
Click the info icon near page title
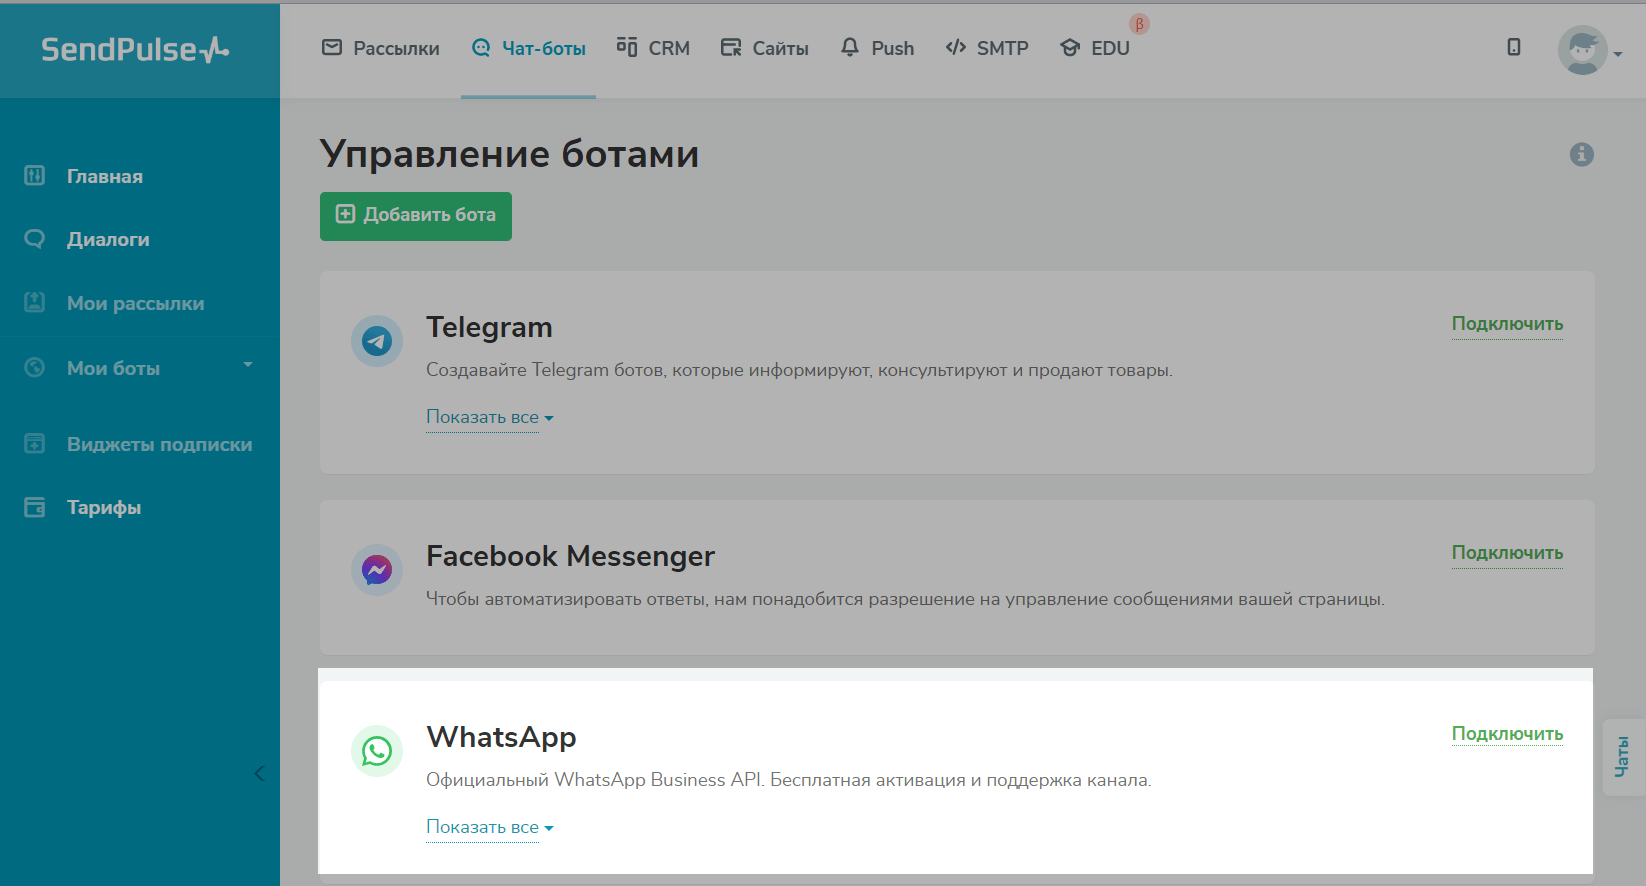coord(1581,154)
